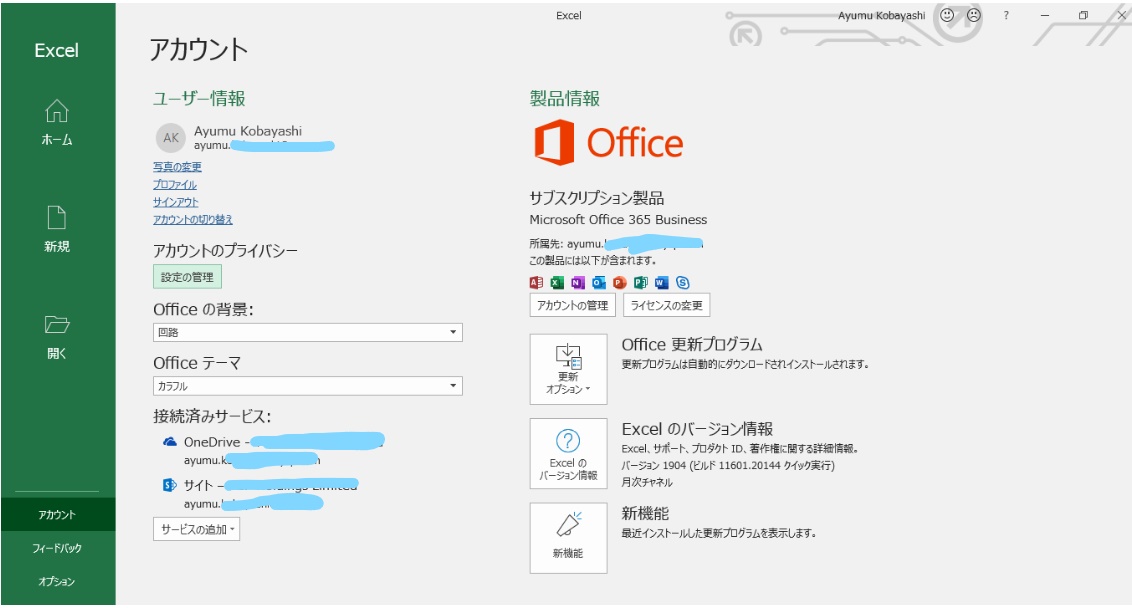This screenshot has height=608, width=1132.
Task: Open the Office テーマ dropdown showing カラフル
Action: 308,386
